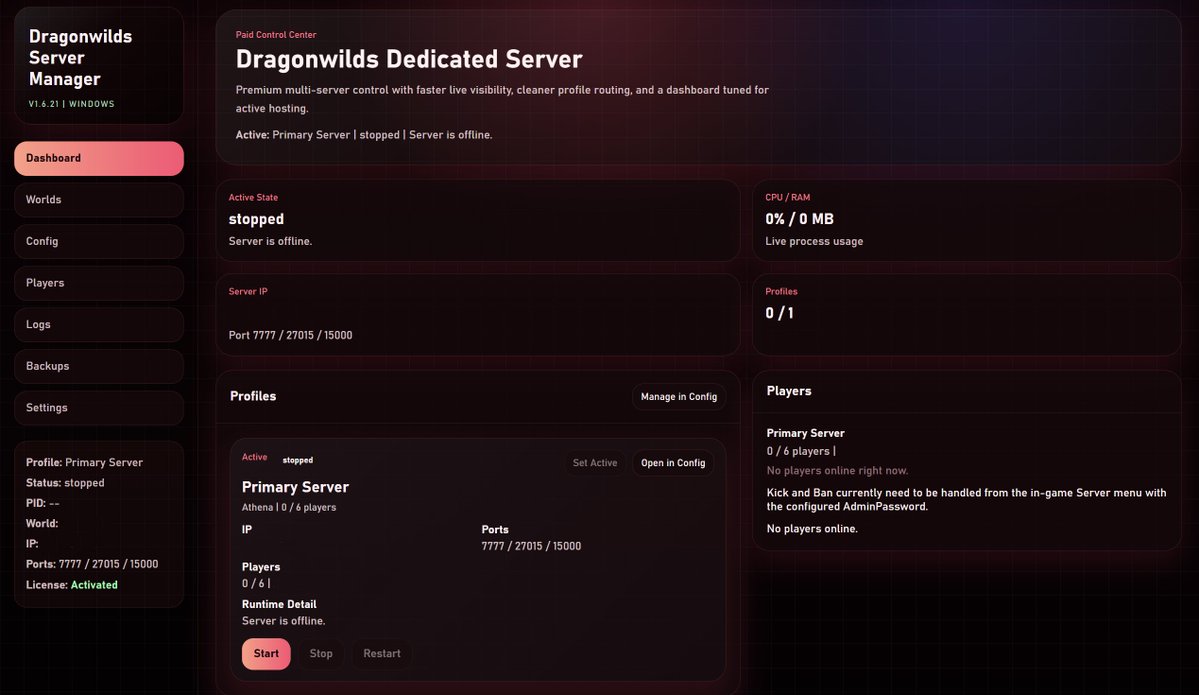Click the Kick and Ban notice text
This screenshot has width=1199, height=695.
click(967, 500)
